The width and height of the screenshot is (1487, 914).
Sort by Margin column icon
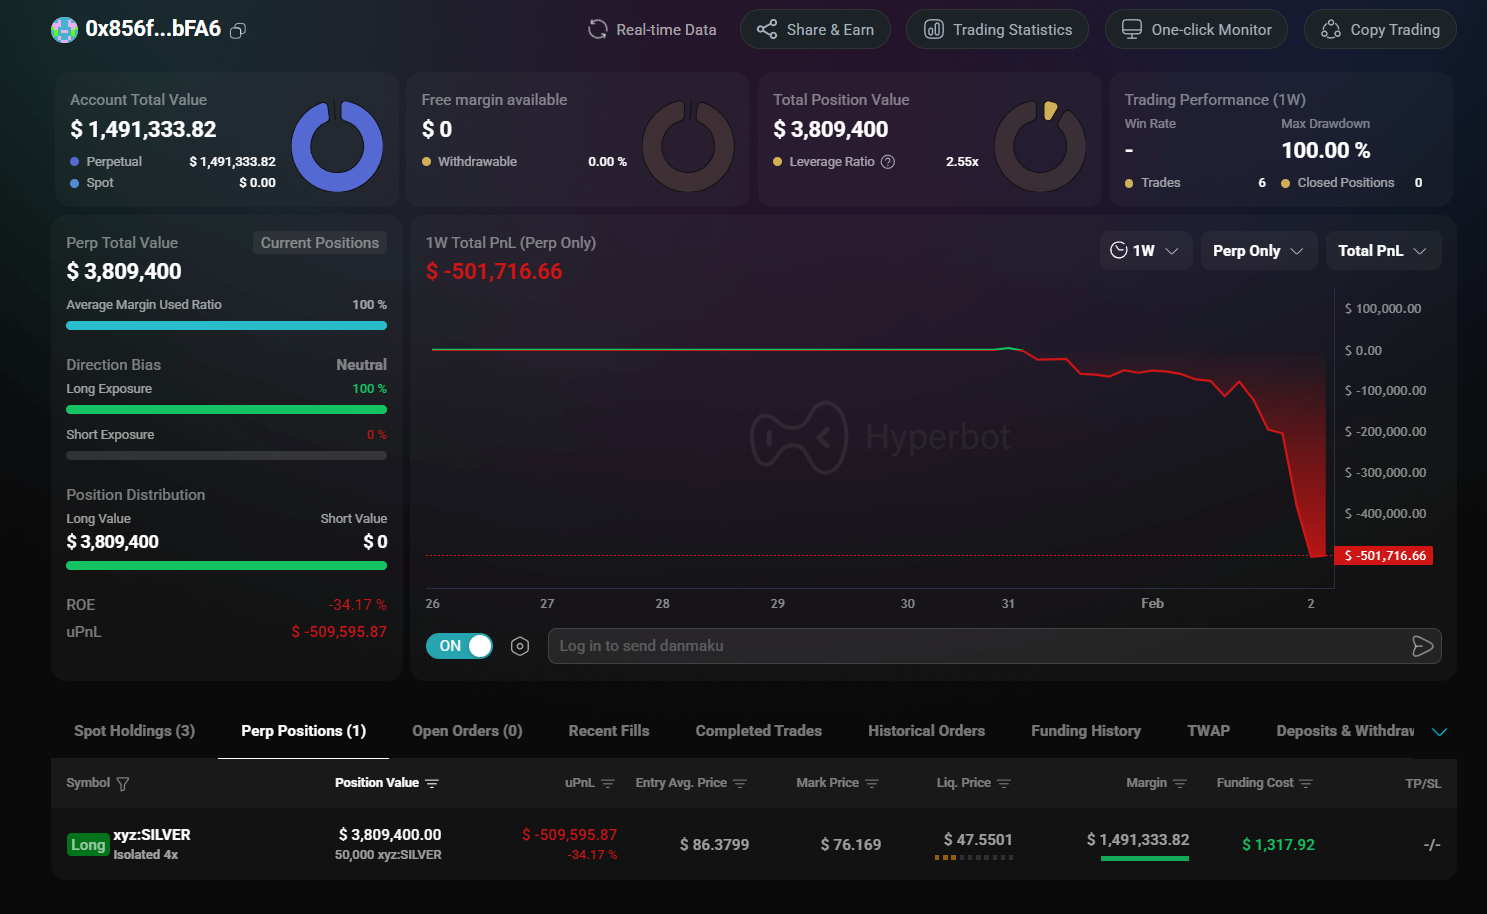click(x=1180, y=784)
